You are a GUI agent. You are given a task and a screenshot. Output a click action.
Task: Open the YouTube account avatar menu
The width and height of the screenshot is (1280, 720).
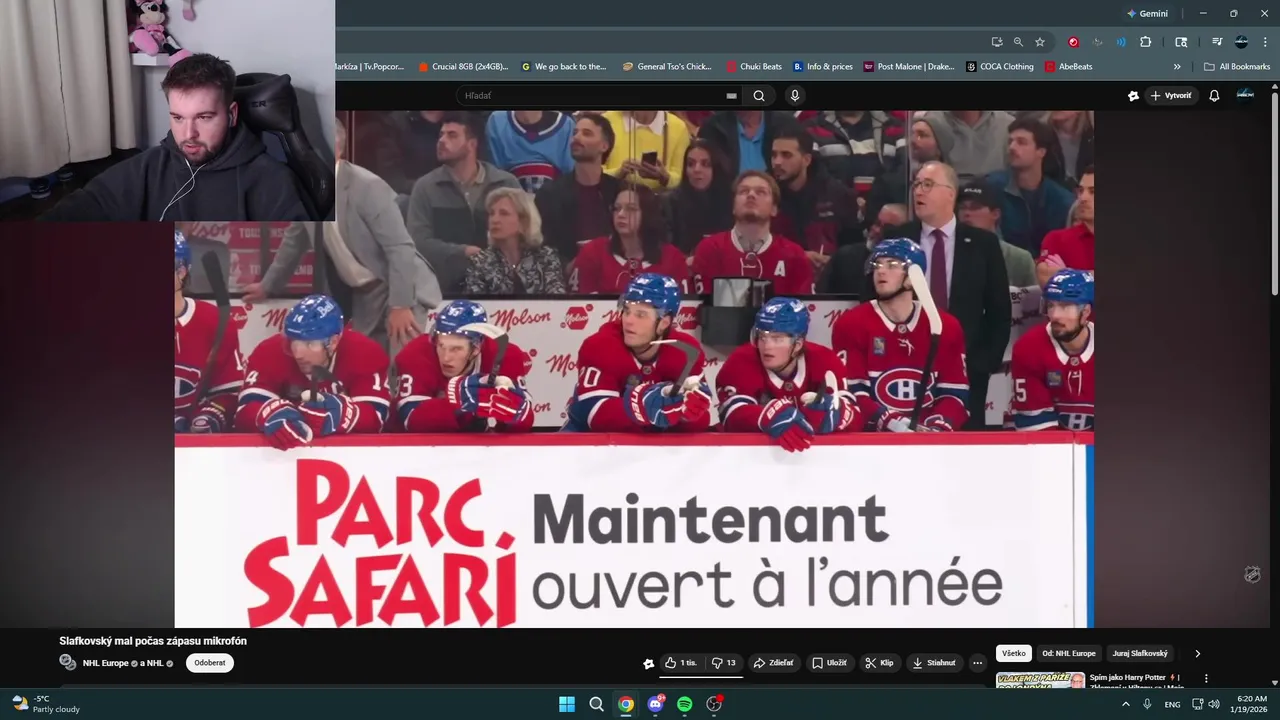coord(1245,95)
